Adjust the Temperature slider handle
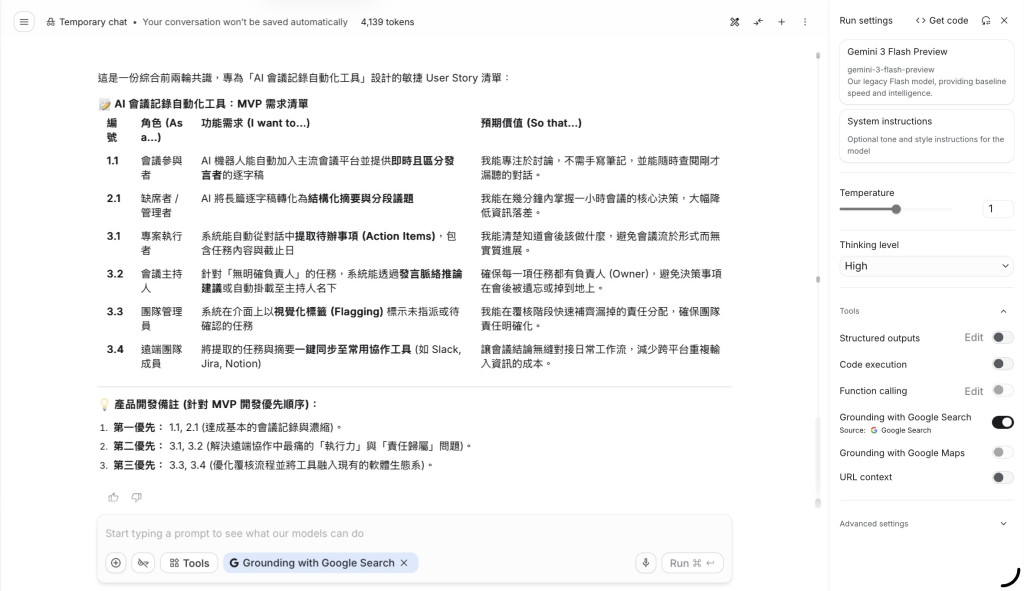Screen dimensions: 1024x591 pyautogui.click(x=896, y=209)
